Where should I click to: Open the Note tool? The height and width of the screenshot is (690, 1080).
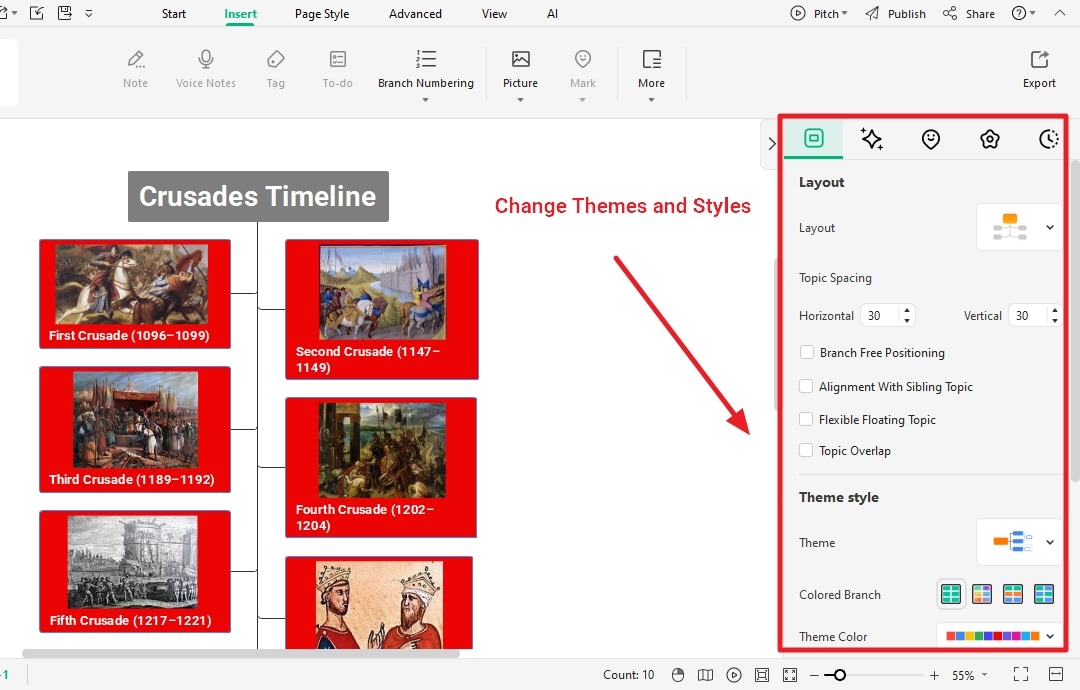pos(136,70)
